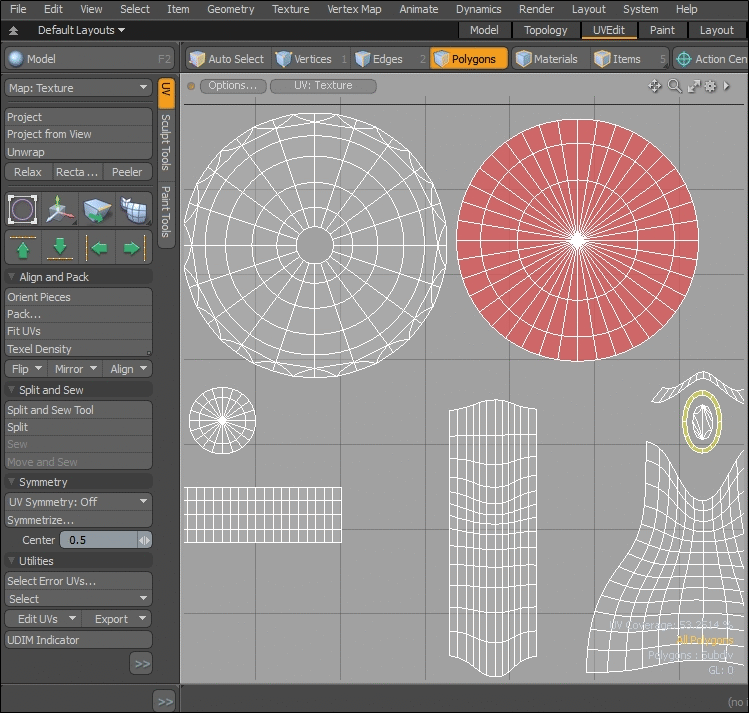Click the Unwrap button
The height and width of the screenshot is (713, 749).
[78, 152]
